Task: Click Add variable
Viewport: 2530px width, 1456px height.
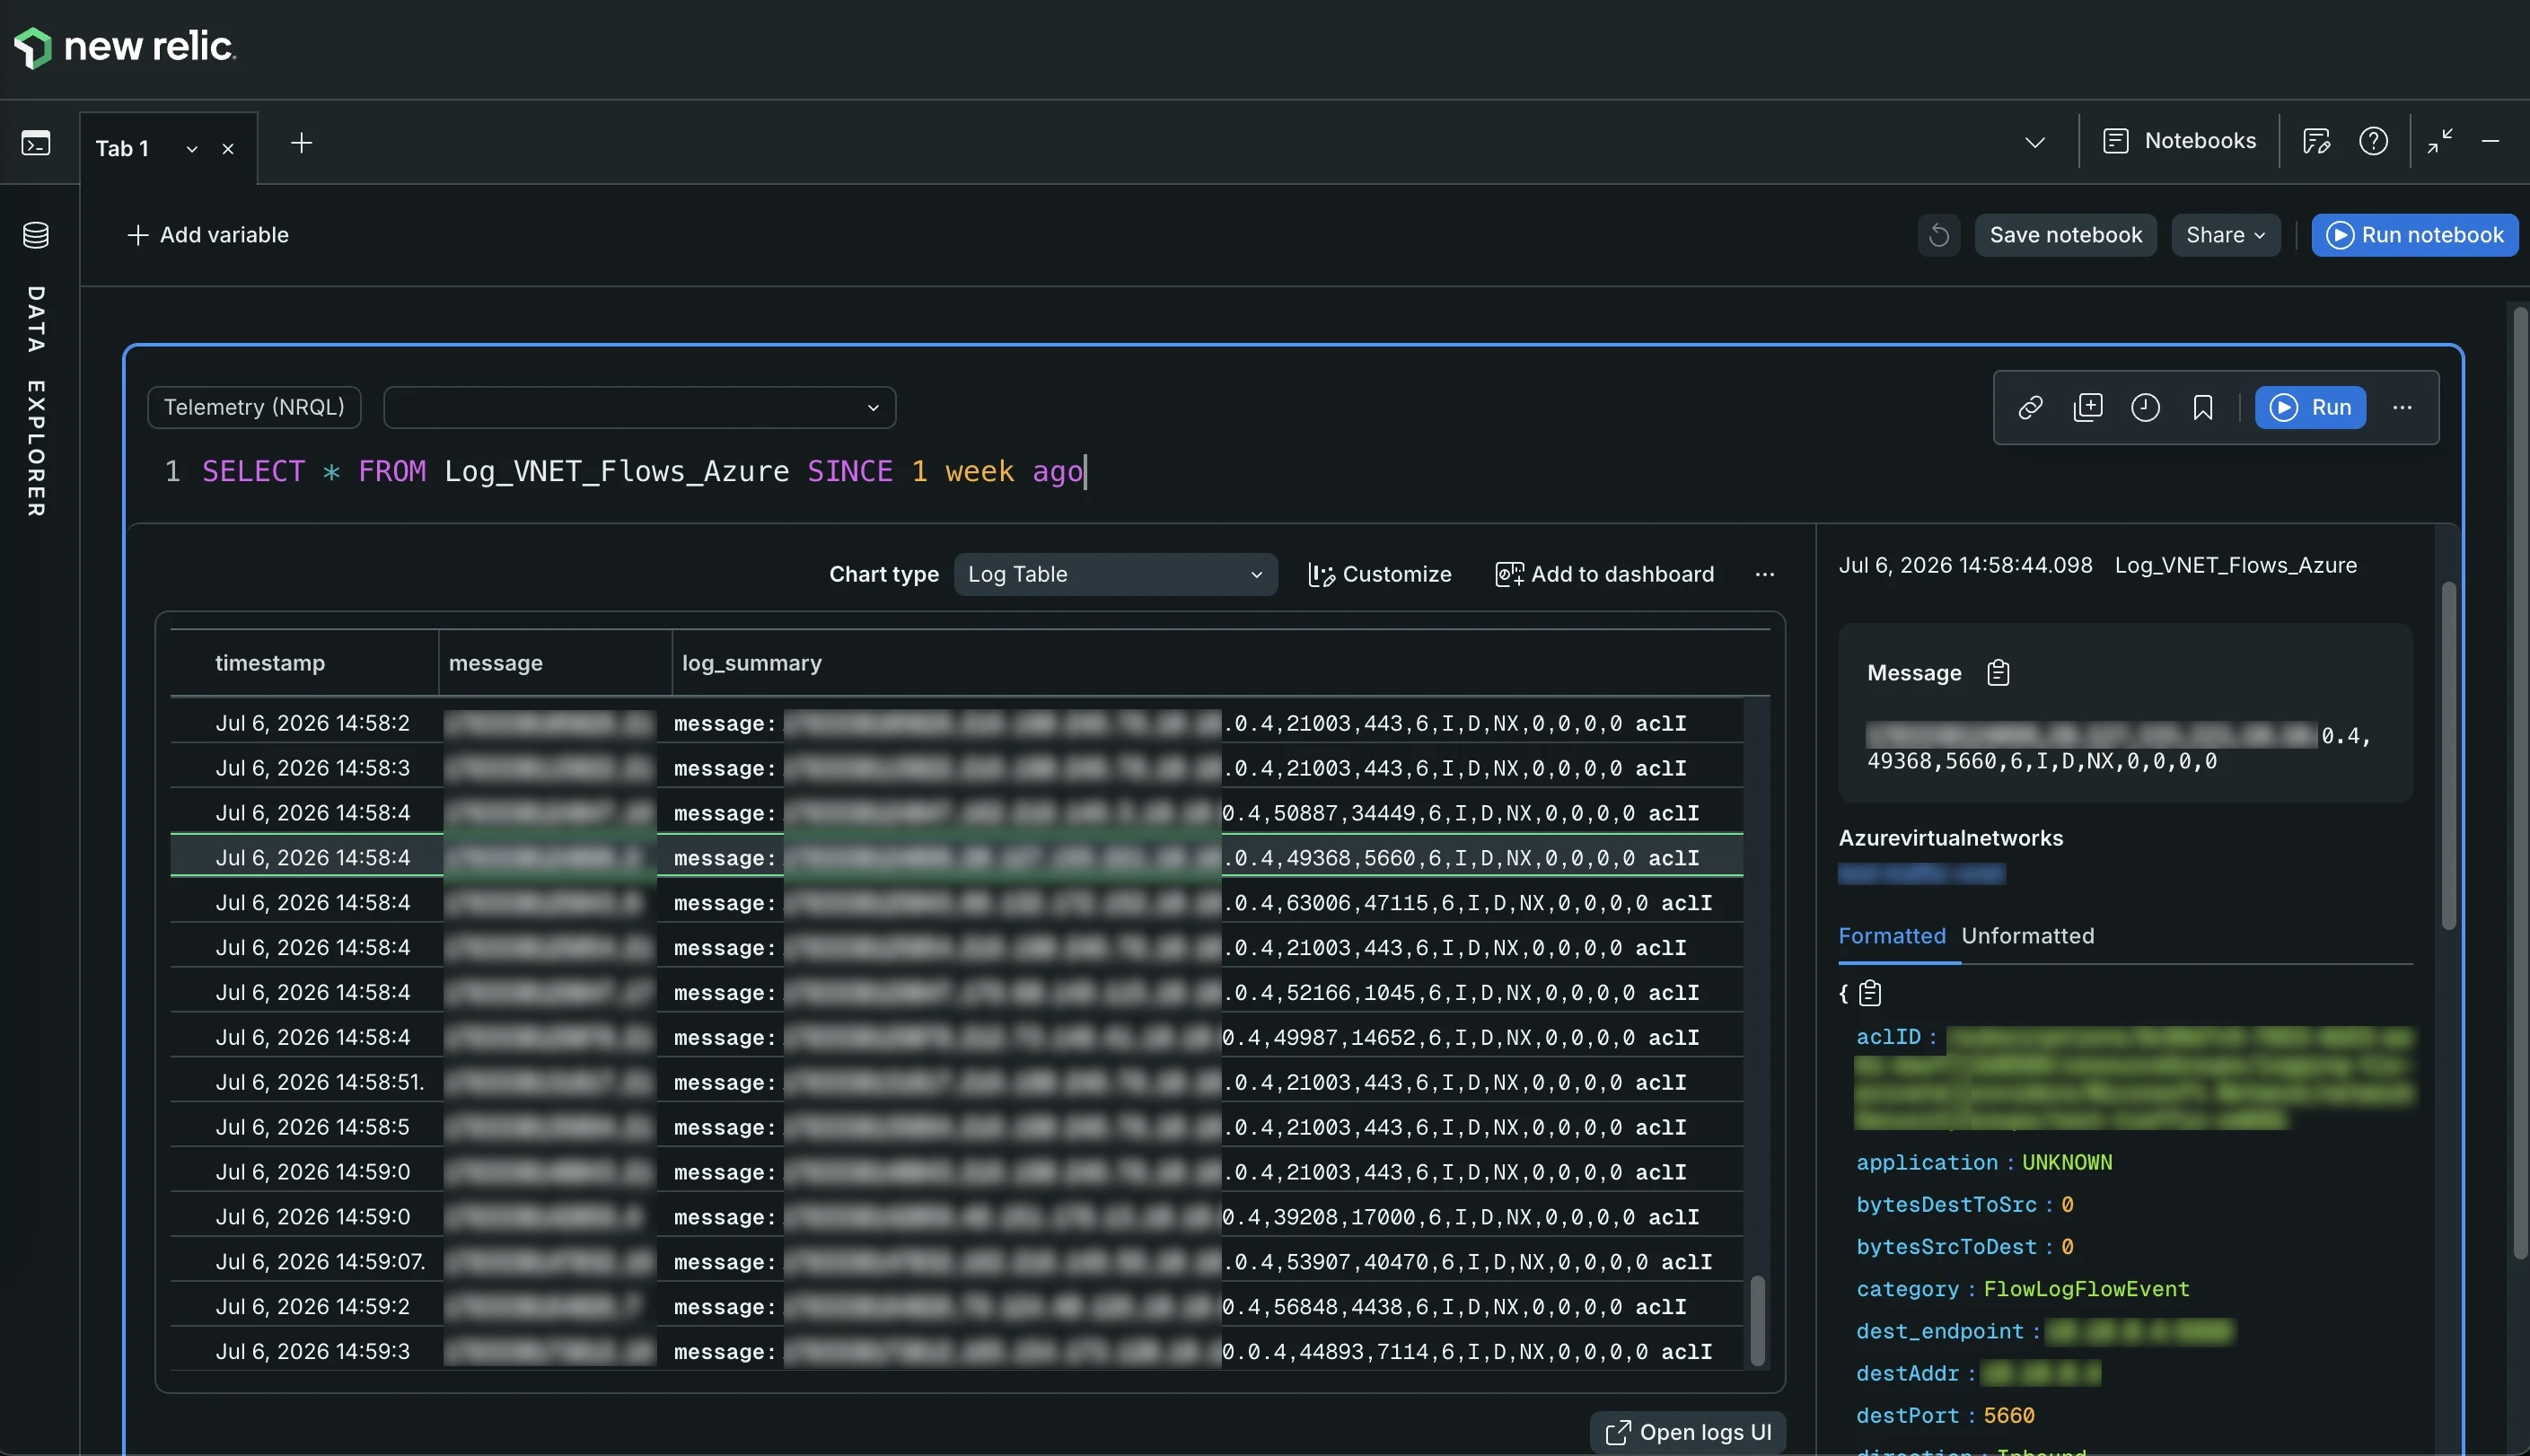Action: click(x=208, y=235)
